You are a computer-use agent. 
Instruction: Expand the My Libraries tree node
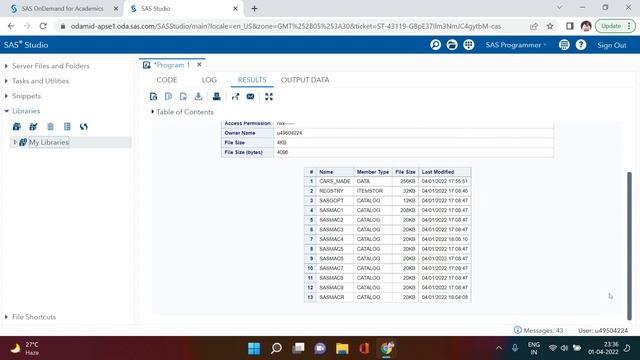tap(15, 142)
